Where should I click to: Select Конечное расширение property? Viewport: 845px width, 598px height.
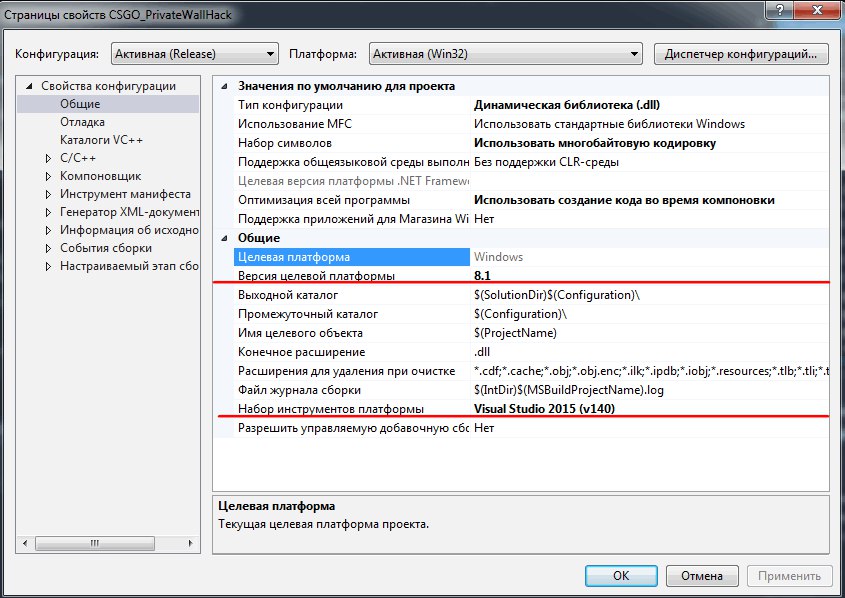302,352
